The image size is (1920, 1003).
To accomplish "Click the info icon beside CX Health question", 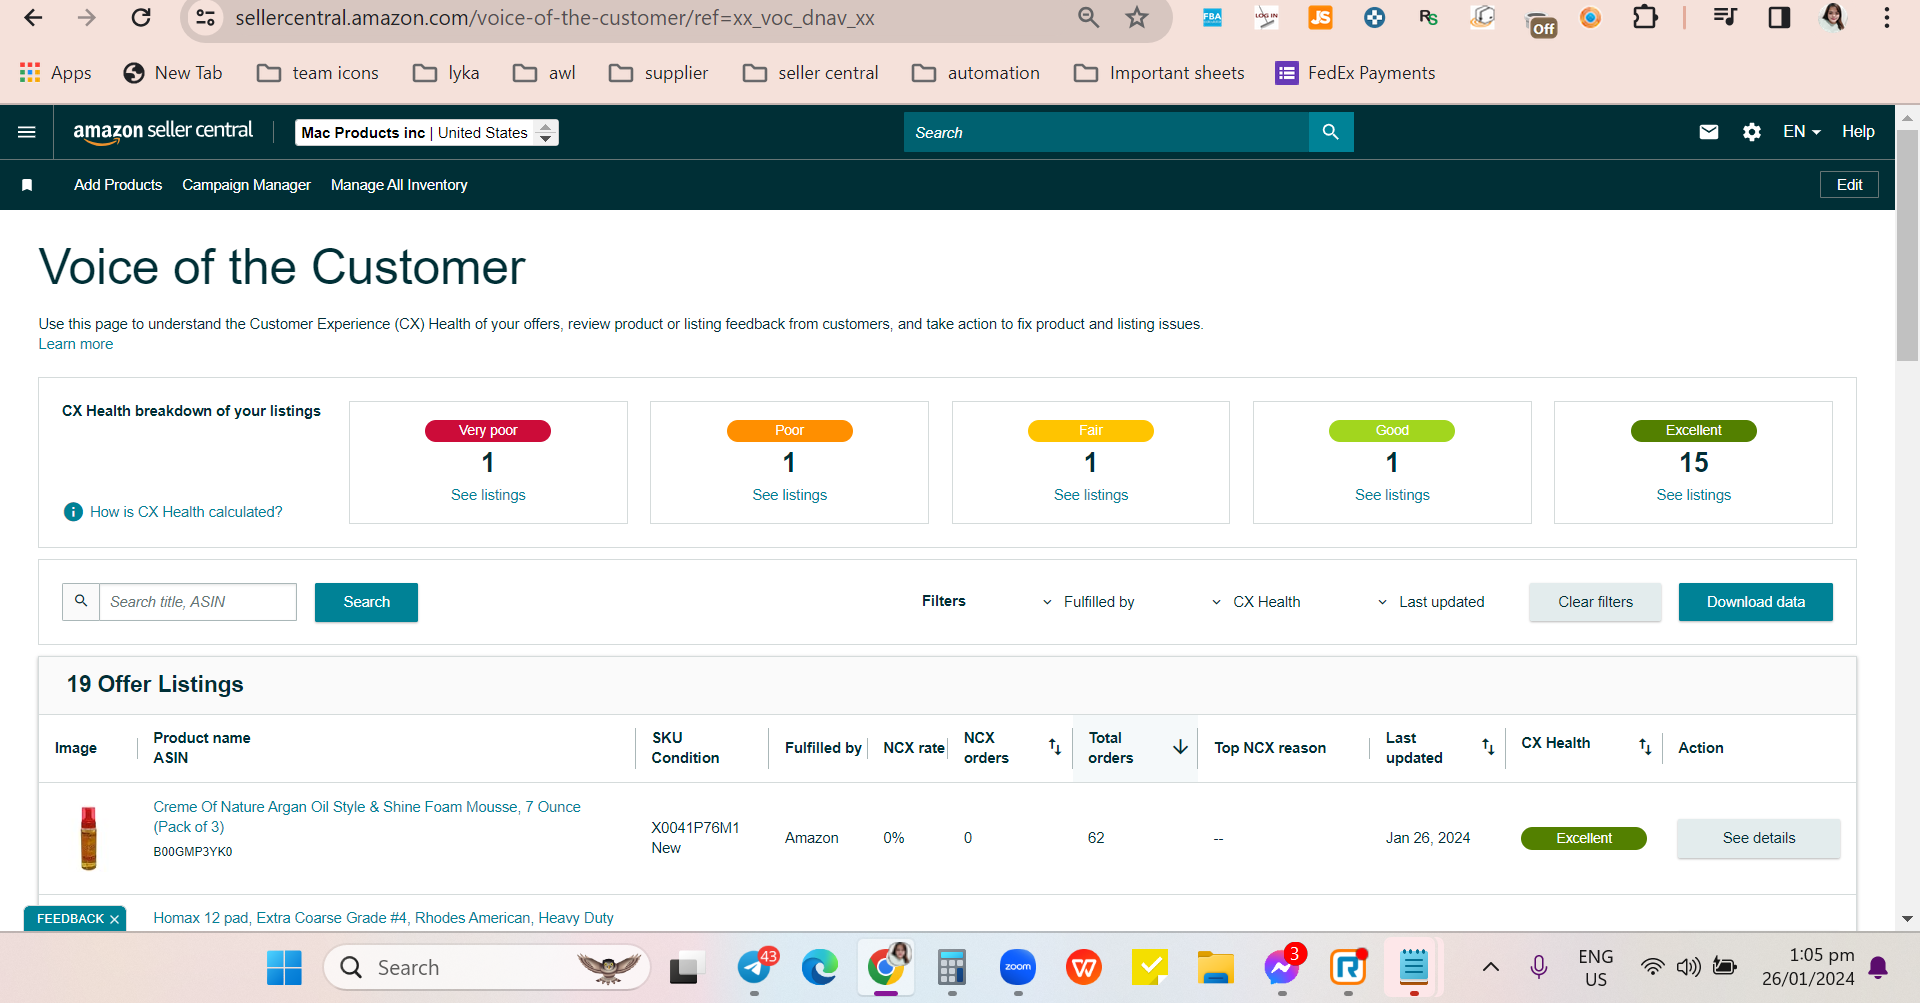I will (73, 512).
